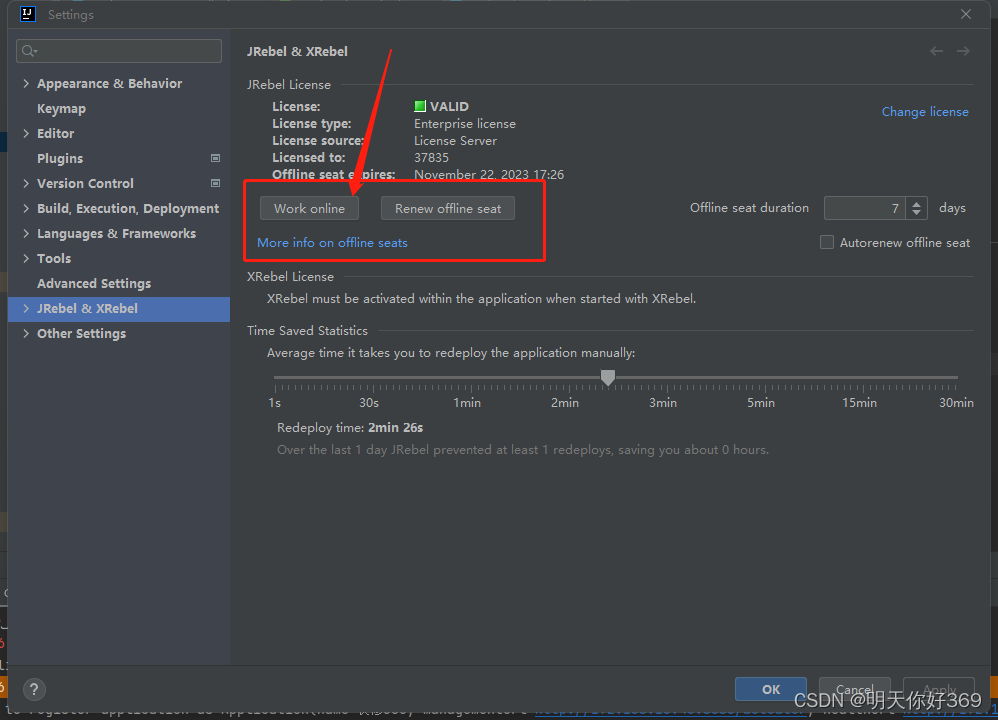Click the licensed-to value '37835'
Viewport: 998px width, 720px height.
(432, 157)
